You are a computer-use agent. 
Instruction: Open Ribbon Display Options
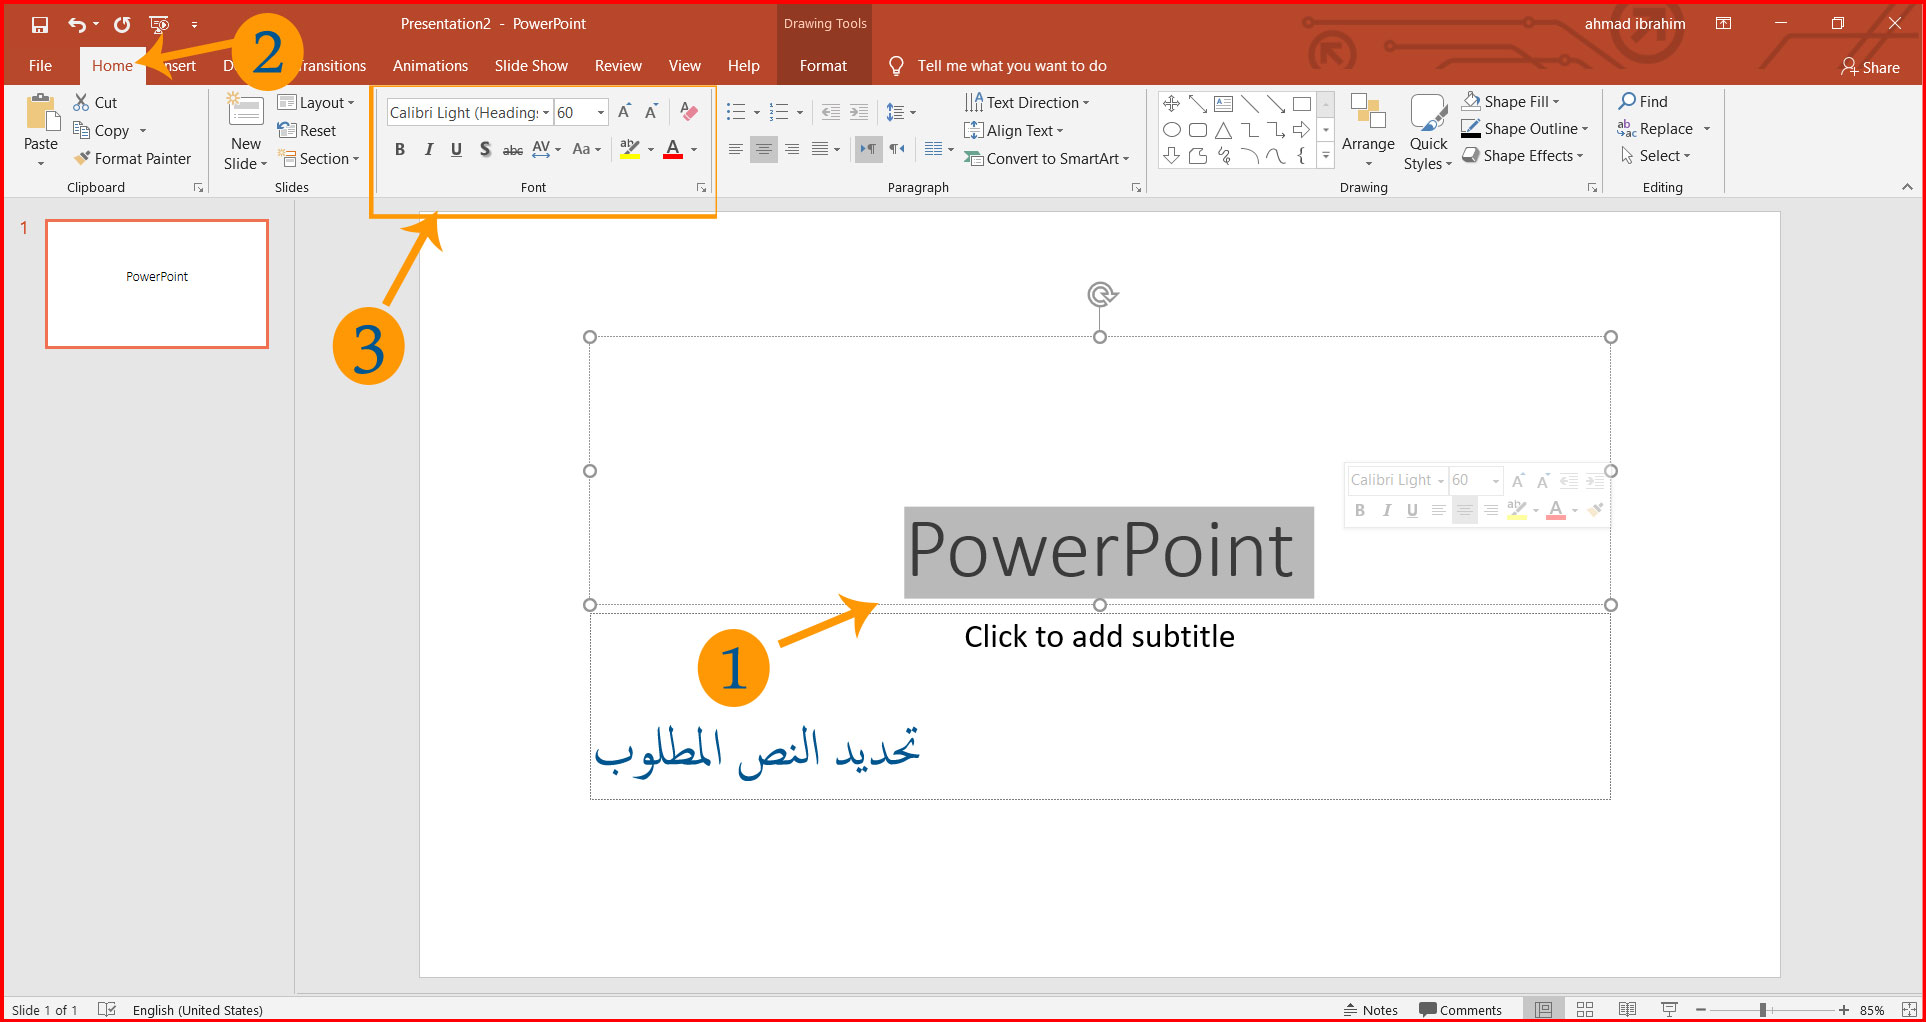(1723, 24)
